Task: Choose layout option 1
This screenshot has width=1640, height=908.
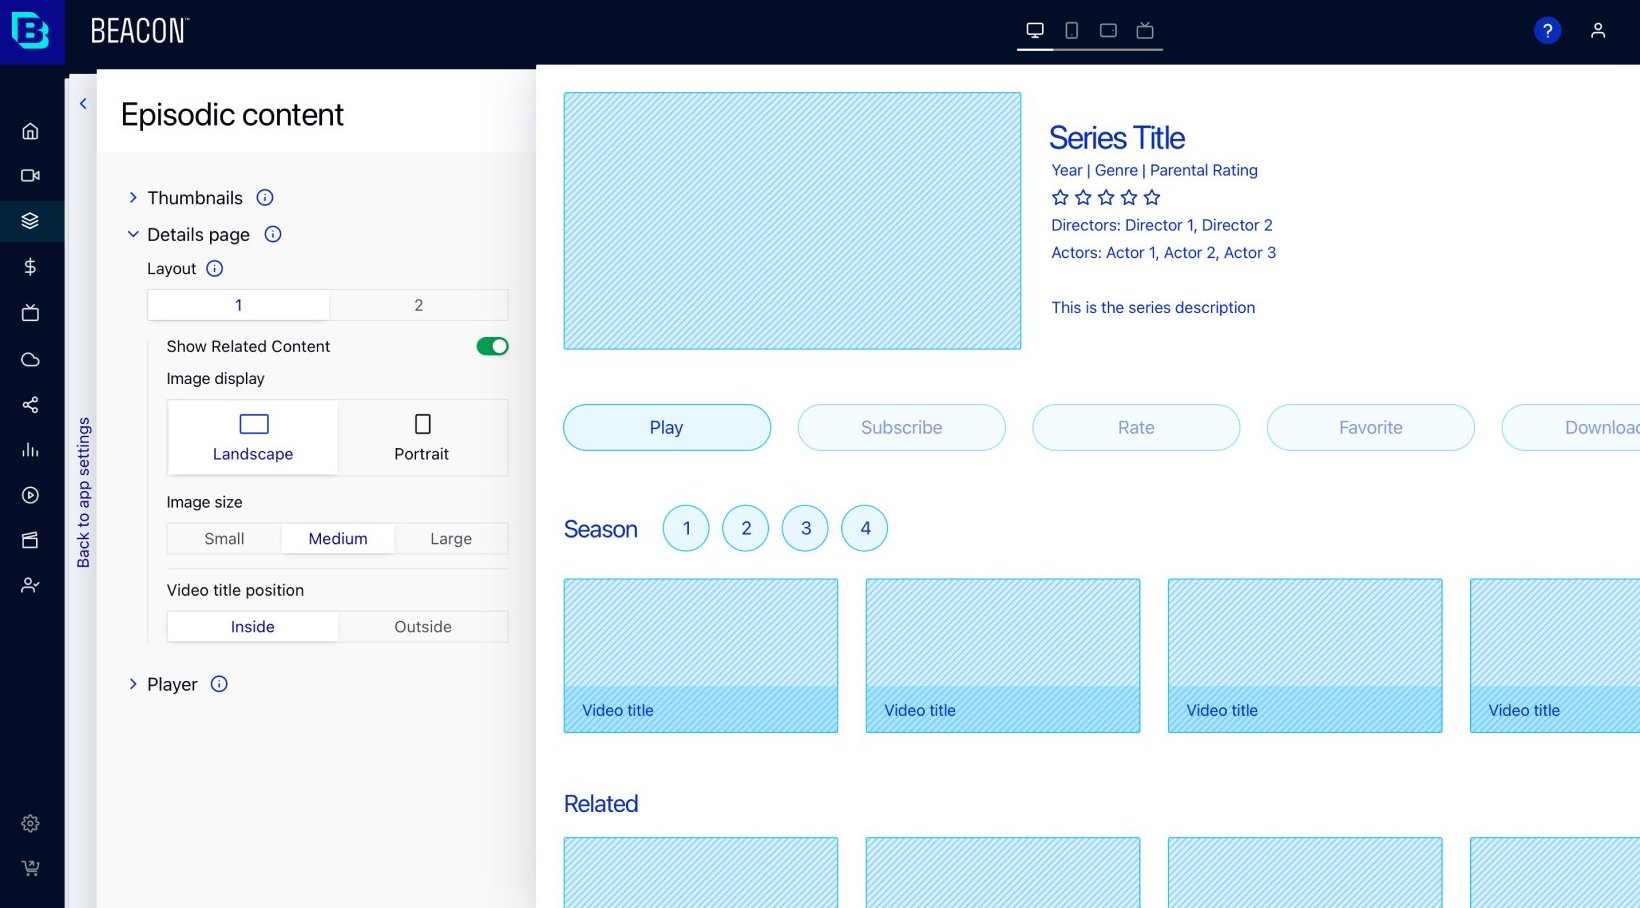Action: [238, 305]
